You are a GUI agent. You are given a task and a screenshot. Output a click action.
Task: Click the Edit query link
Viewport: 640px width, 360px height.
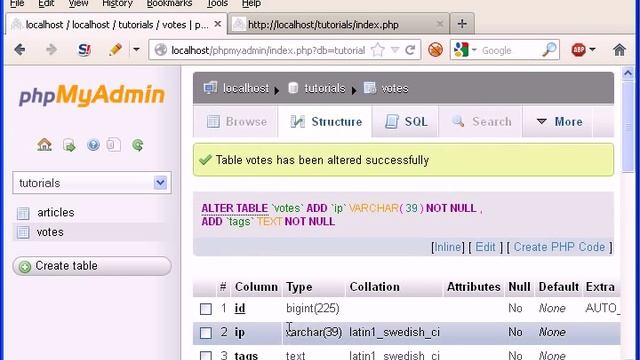(x=485, y=247)
